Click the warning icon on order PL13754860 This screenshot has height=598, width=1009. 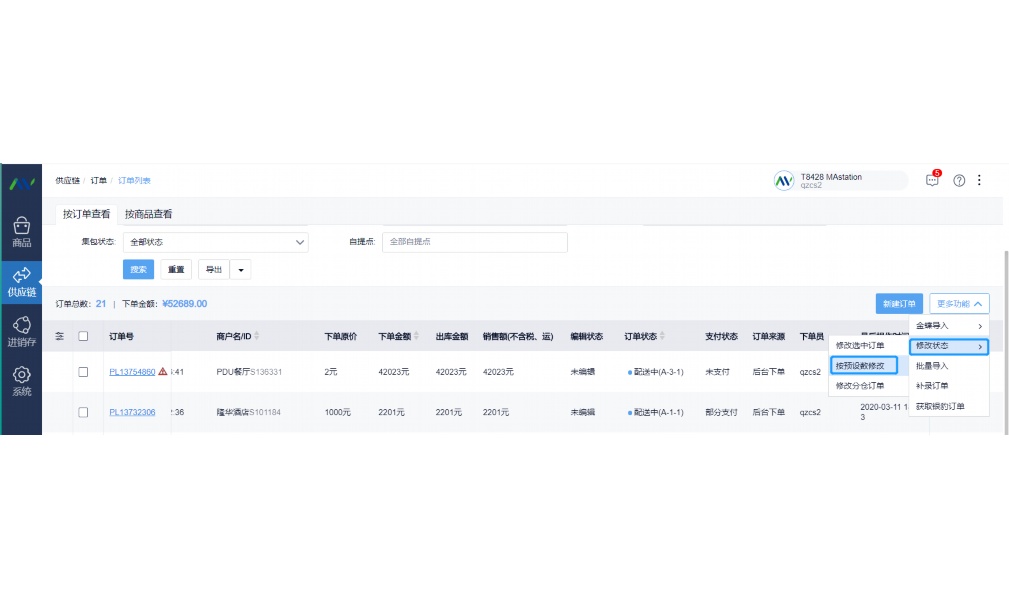coord(161,371)
